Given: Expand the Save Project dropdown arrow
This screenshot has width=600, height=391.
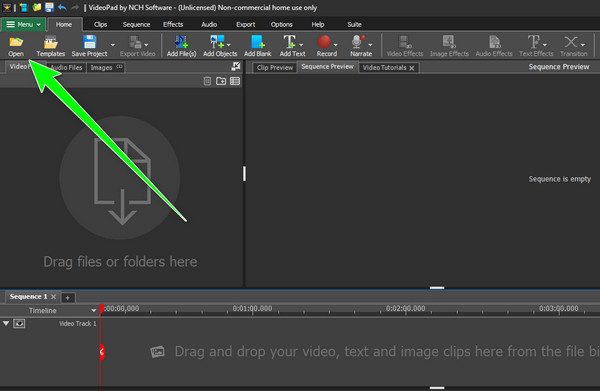Looking at the screenshot, I should tap(112, 45).
